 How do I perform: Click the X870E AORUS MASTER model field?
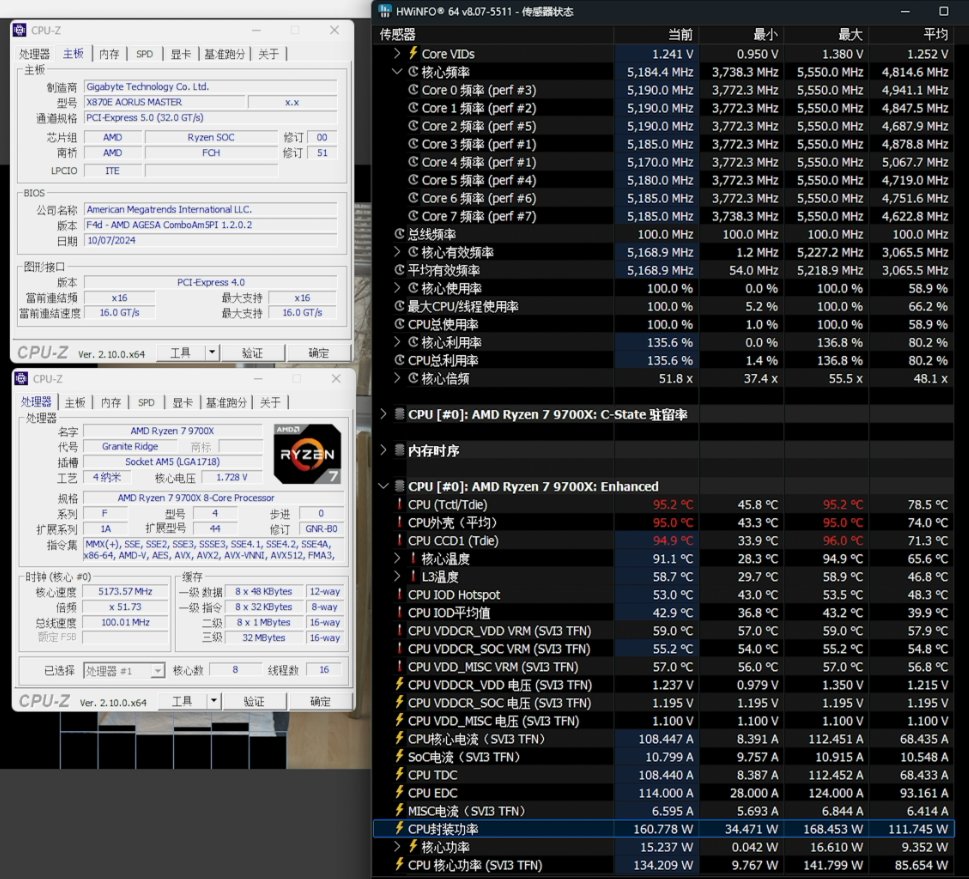164,102
